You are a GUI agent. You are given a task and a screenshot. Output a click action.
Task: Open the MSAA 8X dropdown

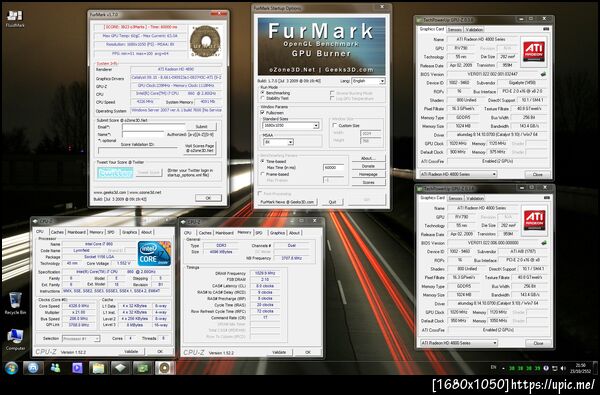pyautogui.click(x=278, y=142)
